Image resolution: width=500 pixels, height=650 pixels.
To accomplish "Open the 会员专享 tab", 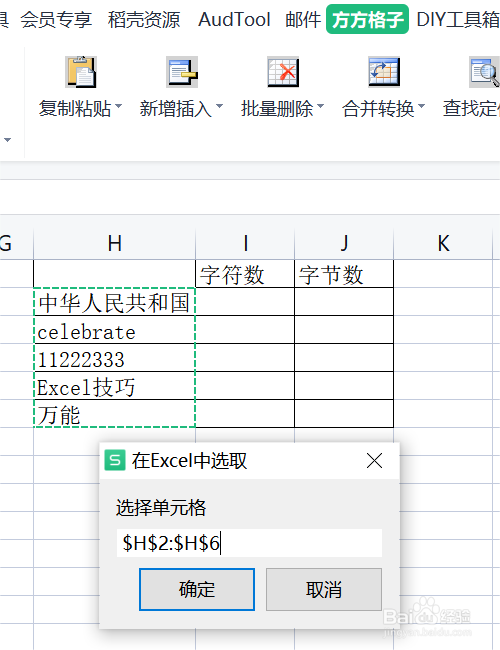I will (x=56, y=19).
